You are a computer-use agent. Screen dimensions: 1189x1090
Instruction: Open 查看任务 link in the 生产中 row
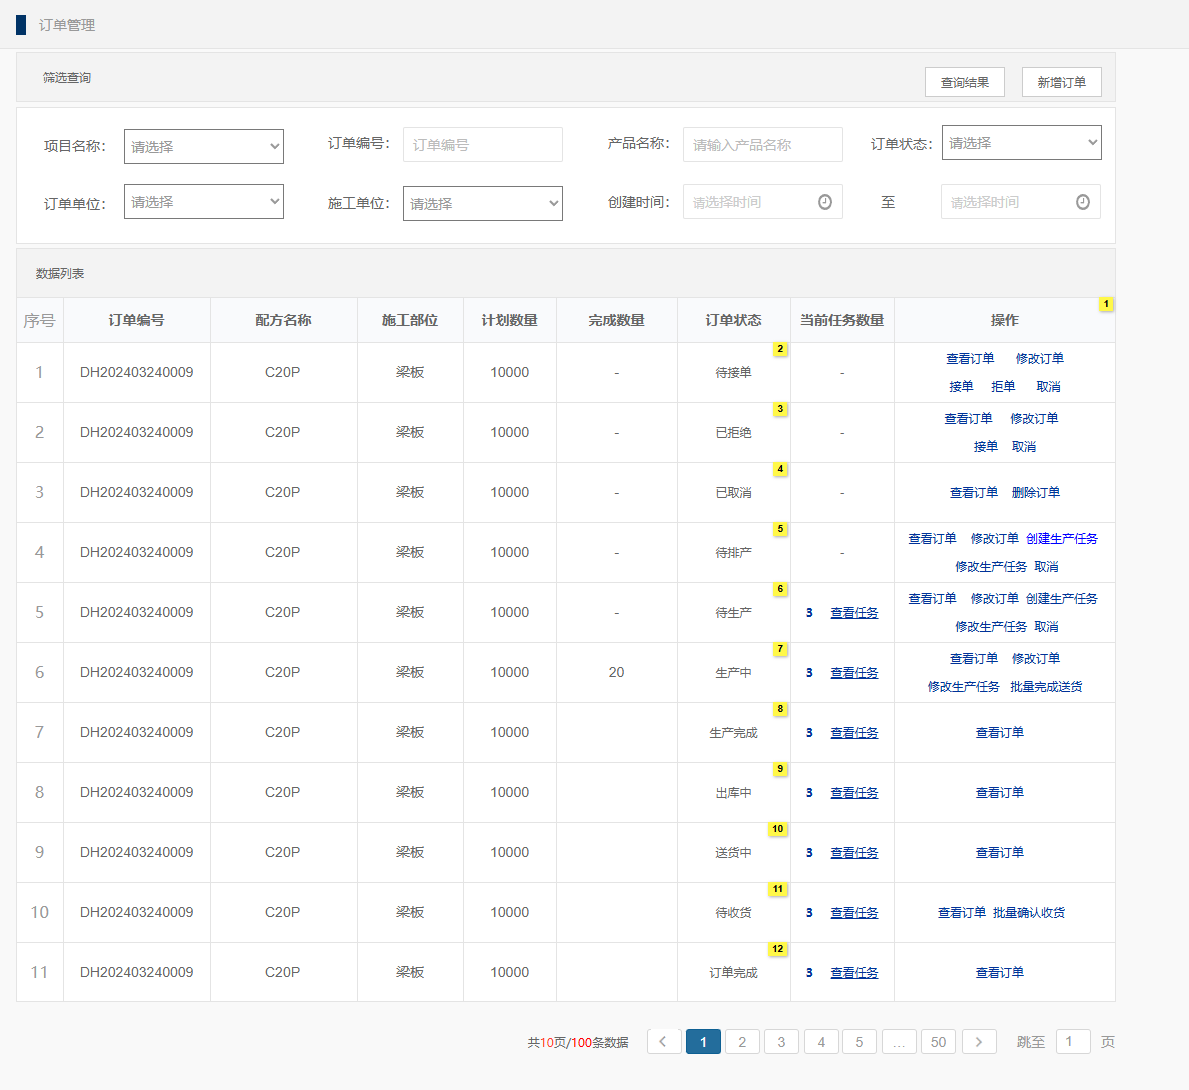[x=854, y=673]
